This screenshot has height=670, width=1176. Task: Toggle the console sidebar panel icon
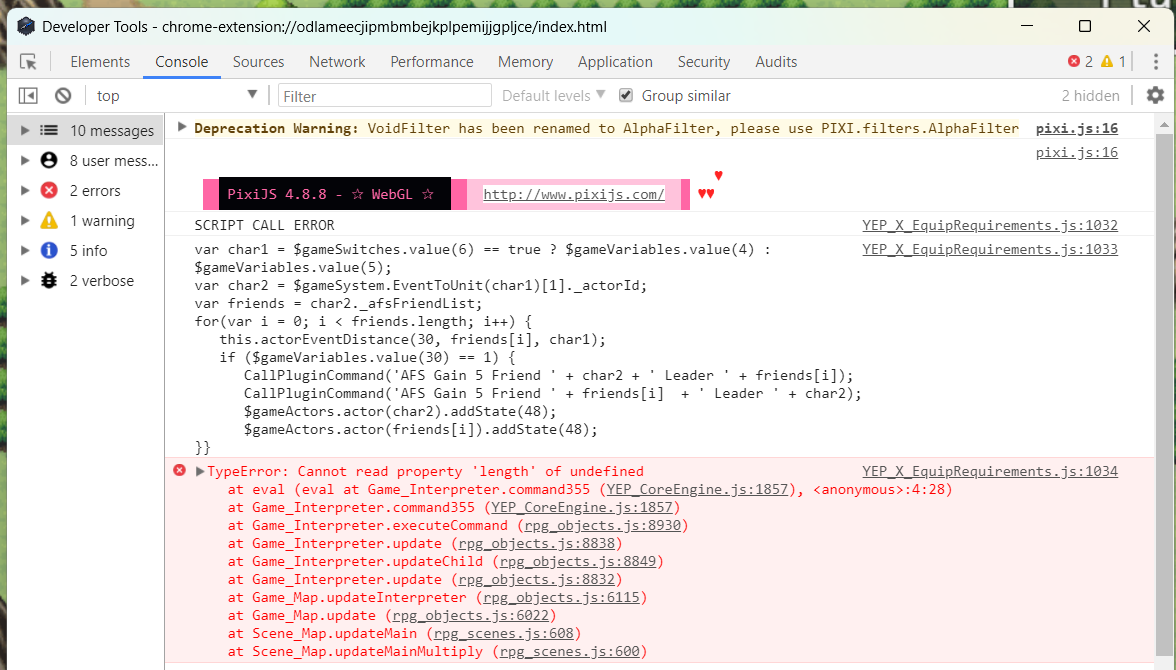tap(28, 96)
